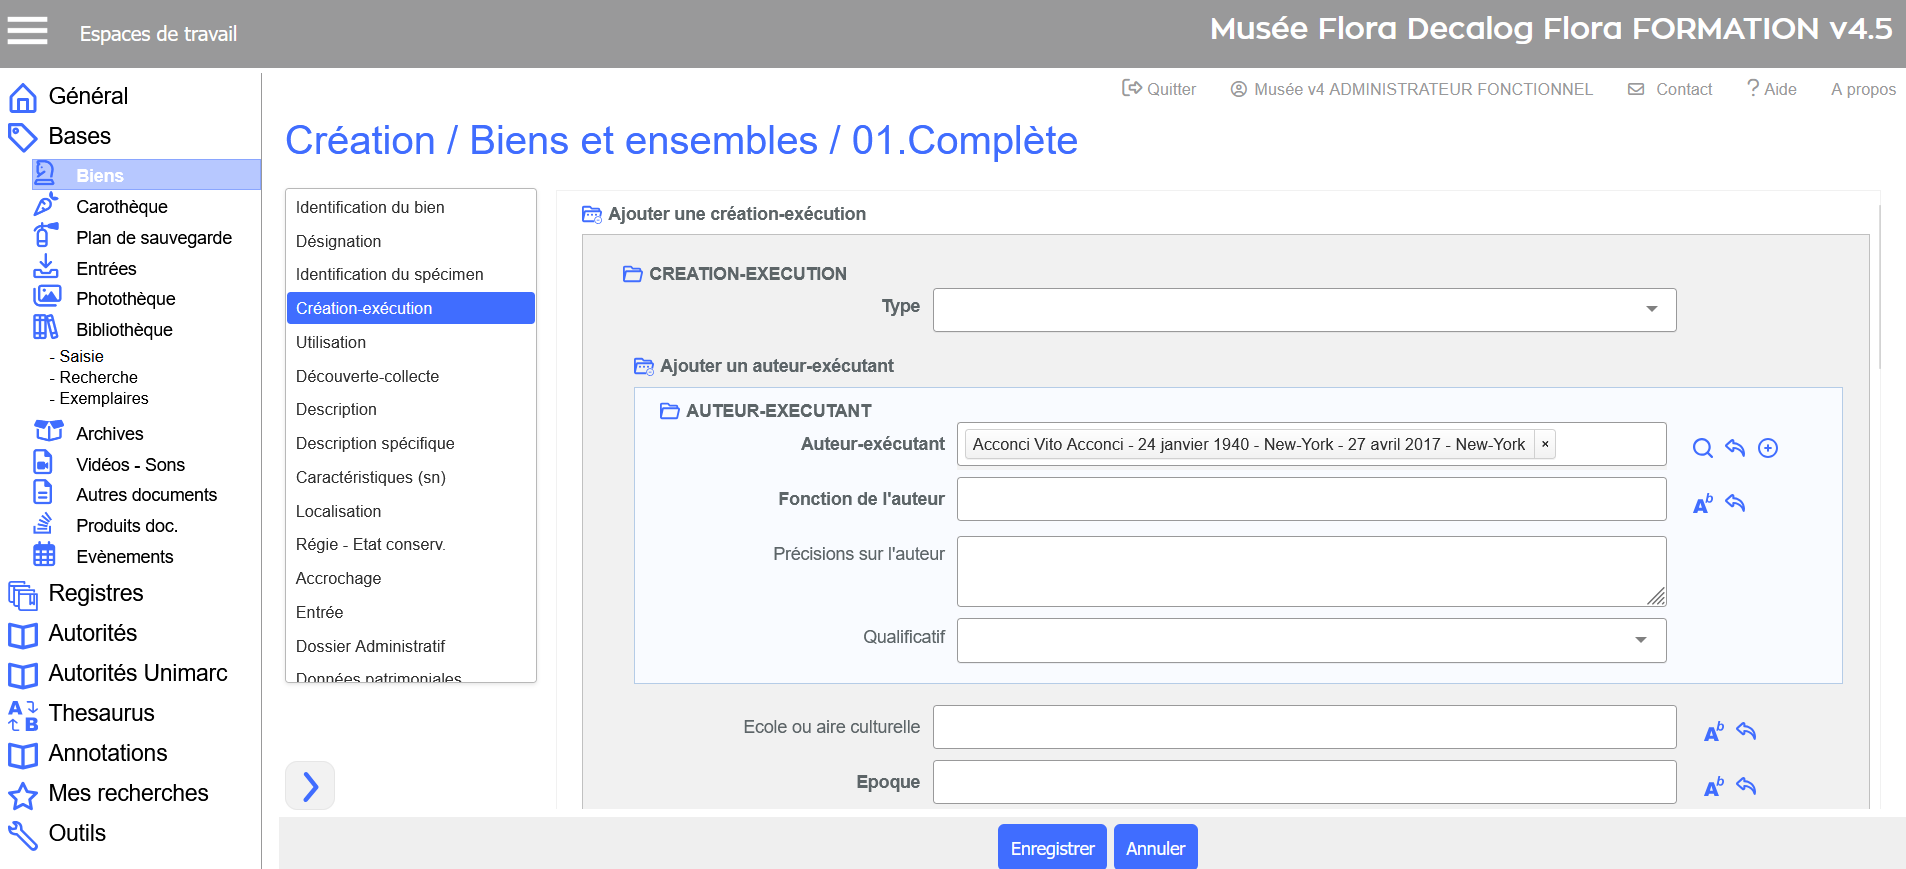
Task: Click the Annuler button
Action: [x=1155, y=848]
